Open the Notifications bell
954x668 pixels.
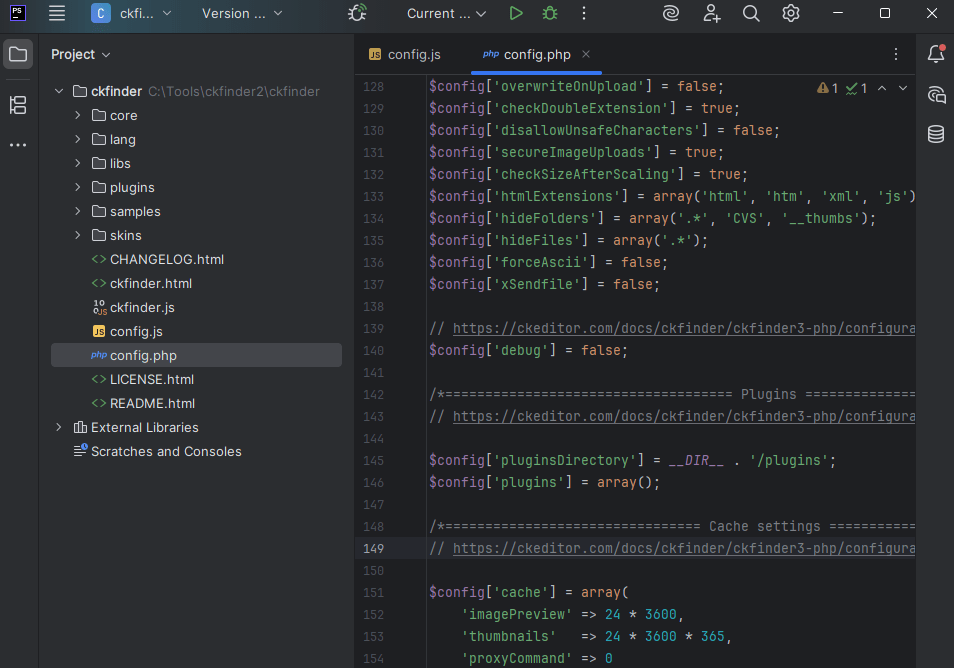click(x=936, y=54)
